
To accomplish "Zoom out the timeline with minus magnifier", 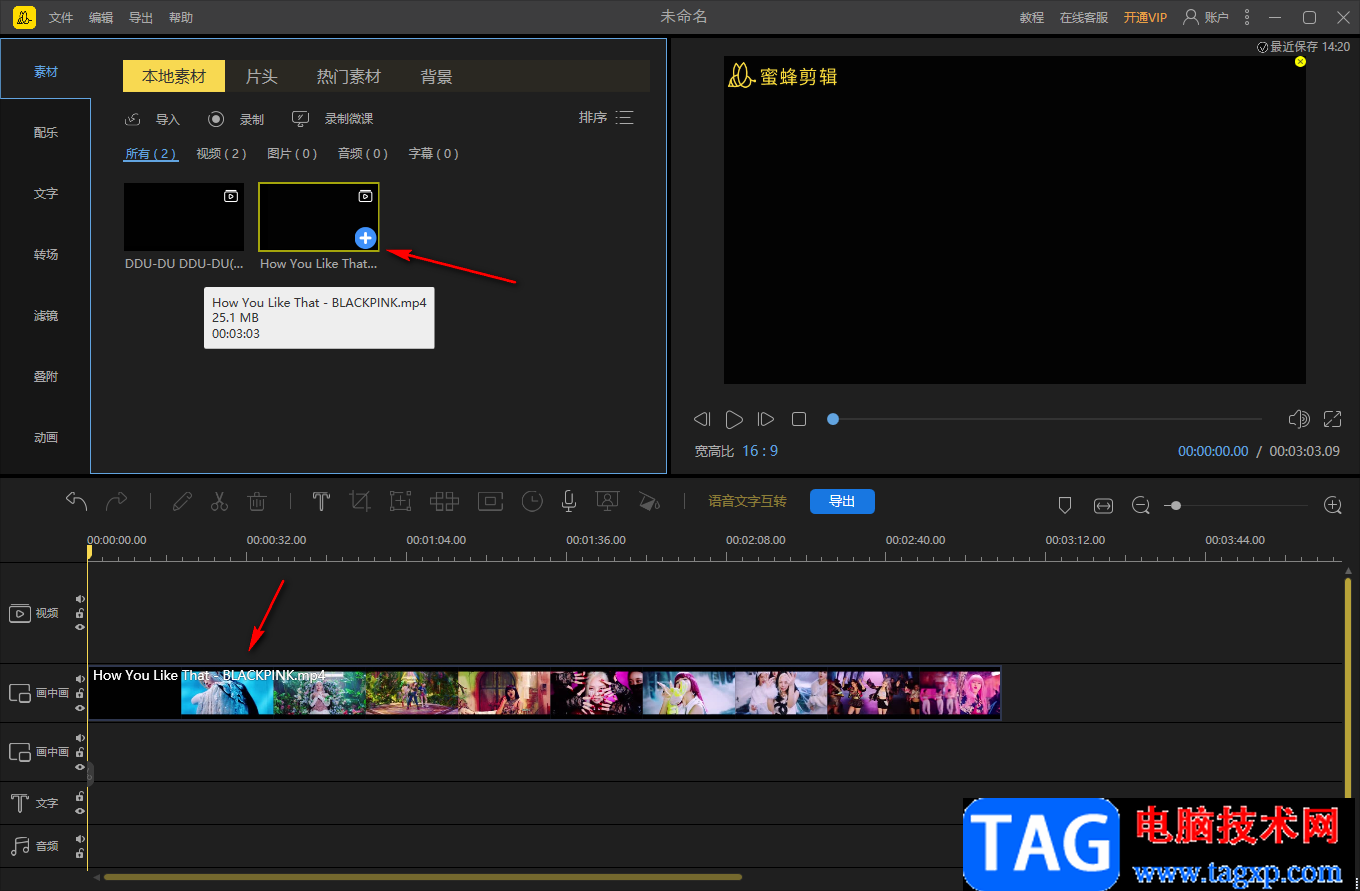I will 1141,506.
